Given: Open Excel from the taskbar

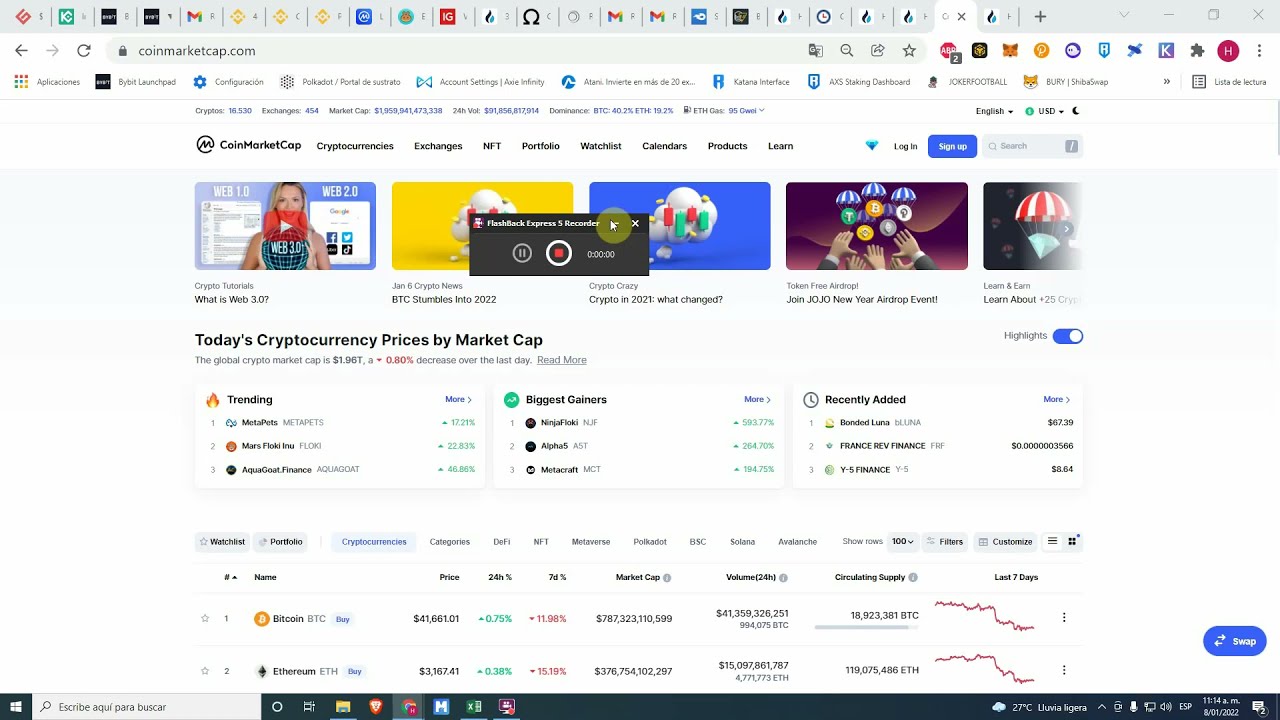Looking at the screenshot, I should click(474, 707).
